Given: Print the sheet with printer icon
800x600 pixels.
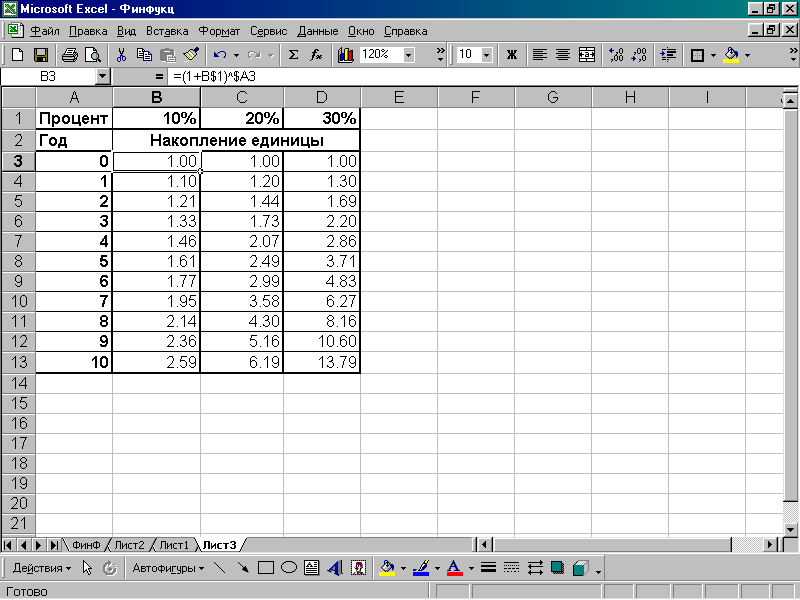Looking at the screenshot, I should click(69, 55).
